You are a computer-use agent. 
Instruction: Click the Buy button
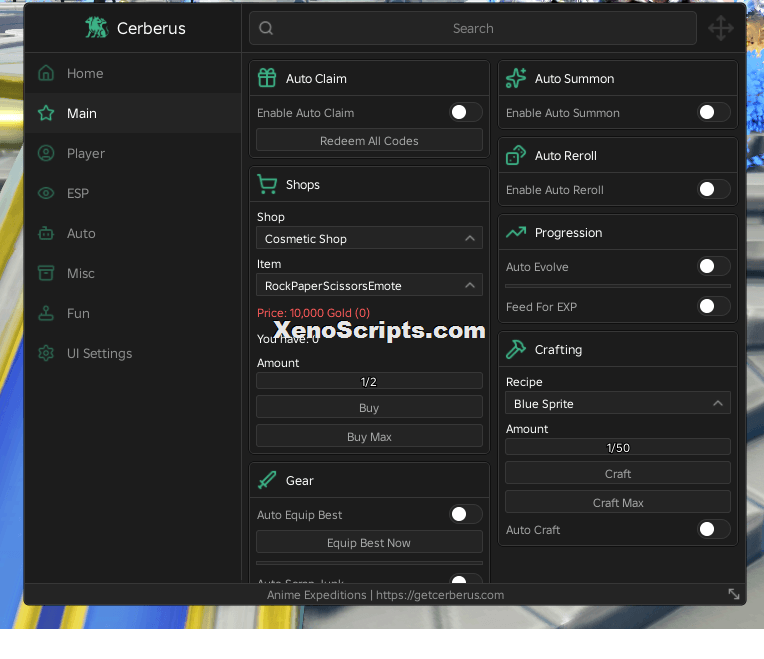tap(369, 407)
